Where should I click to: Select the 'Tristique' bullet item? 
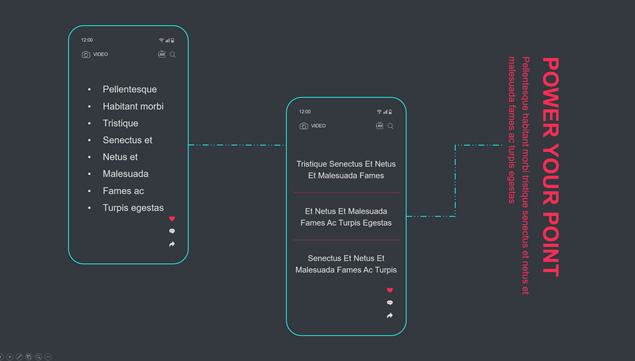point(120,123)
